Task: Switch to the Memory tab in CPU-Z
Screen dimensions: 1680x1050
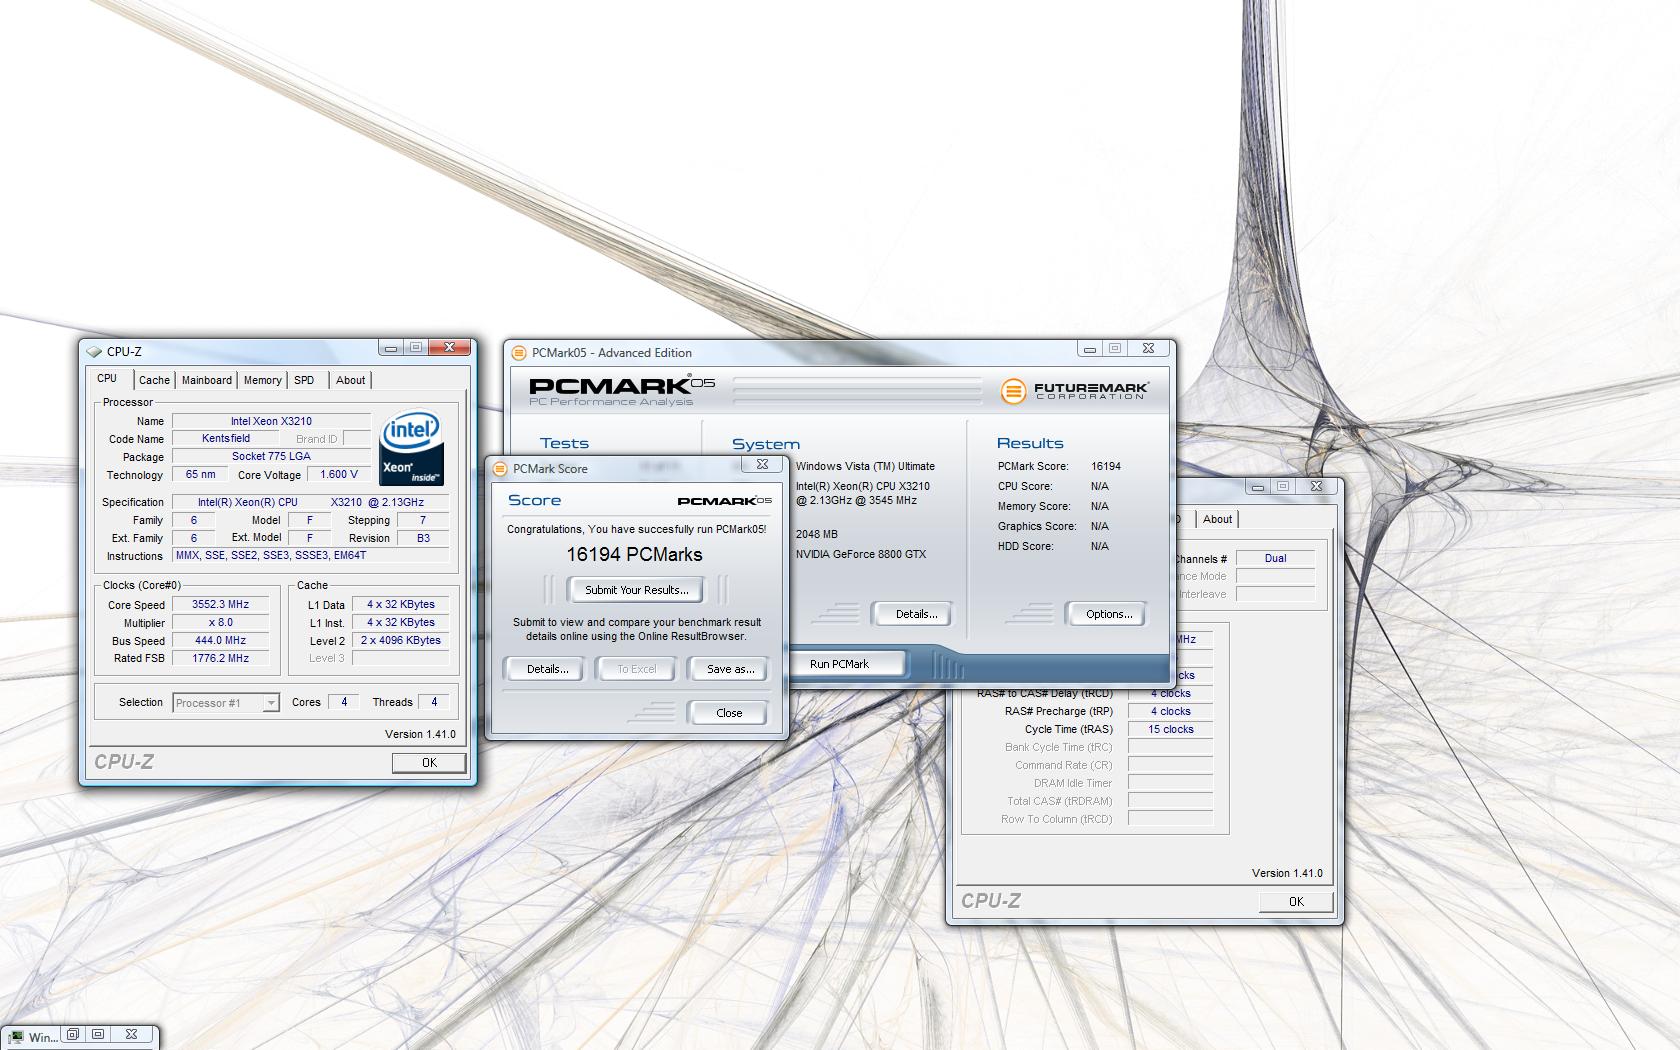Action: tap(263, 380)
